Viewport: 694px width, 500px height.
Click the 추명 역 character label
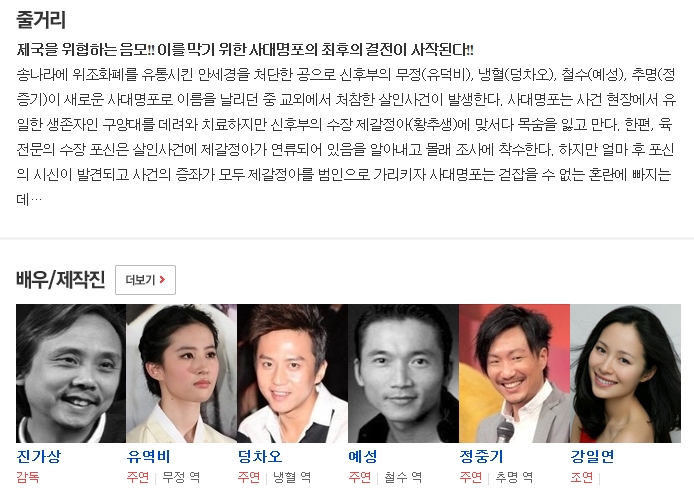[x=514, y=477]
